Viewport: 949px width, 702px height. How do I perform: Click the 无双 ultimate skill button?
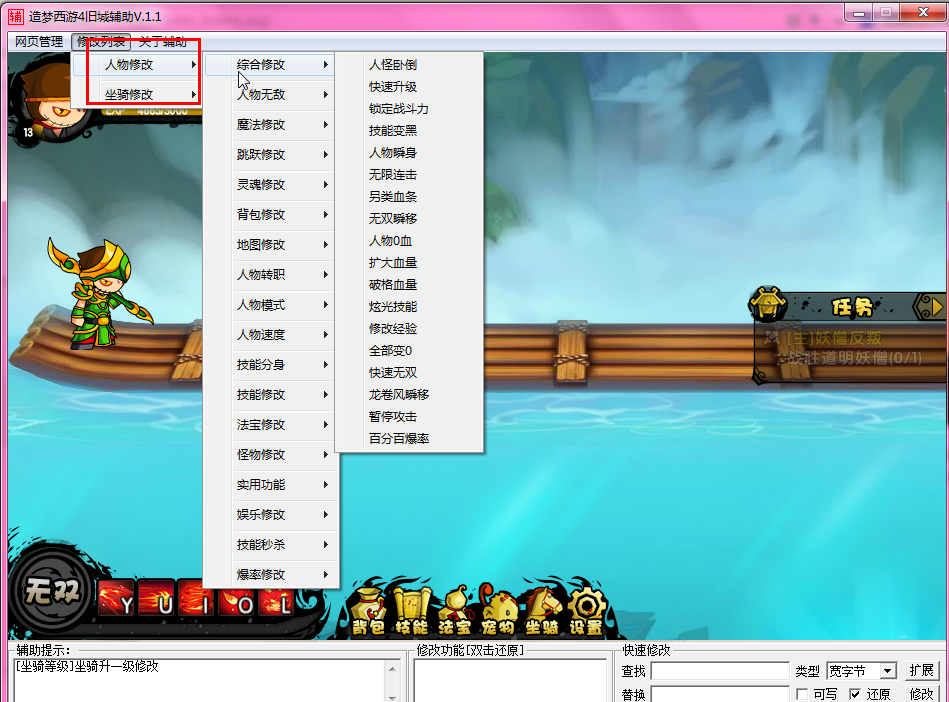coord(52,591)
